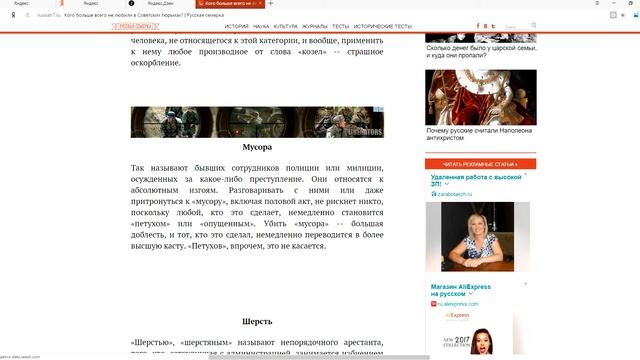Open the zarabotaezh.ru link
The image size is (640, 360).
coord(455,194)
